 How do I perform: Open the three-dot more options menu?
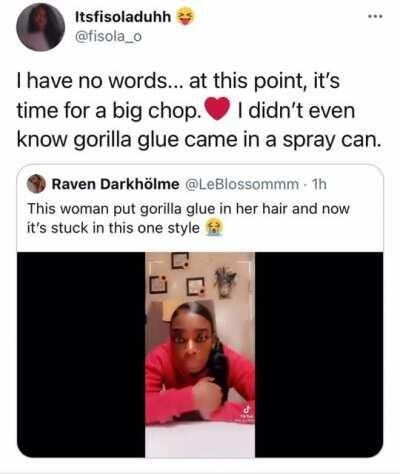tap(376, 16)
